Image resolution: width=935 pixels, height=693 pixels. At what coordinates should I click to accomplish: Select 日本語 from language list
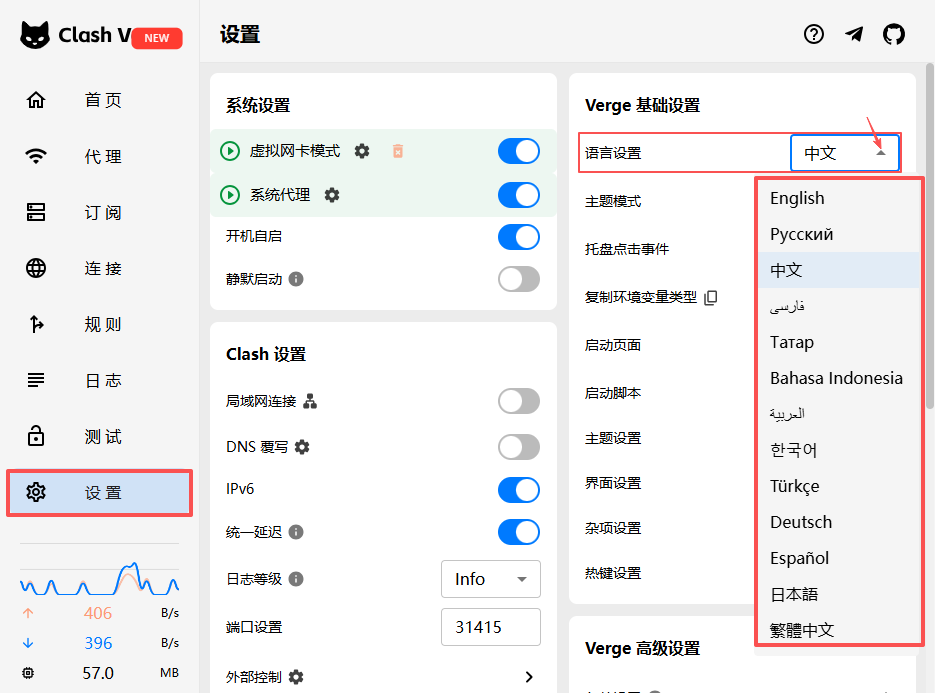(839, 594)
